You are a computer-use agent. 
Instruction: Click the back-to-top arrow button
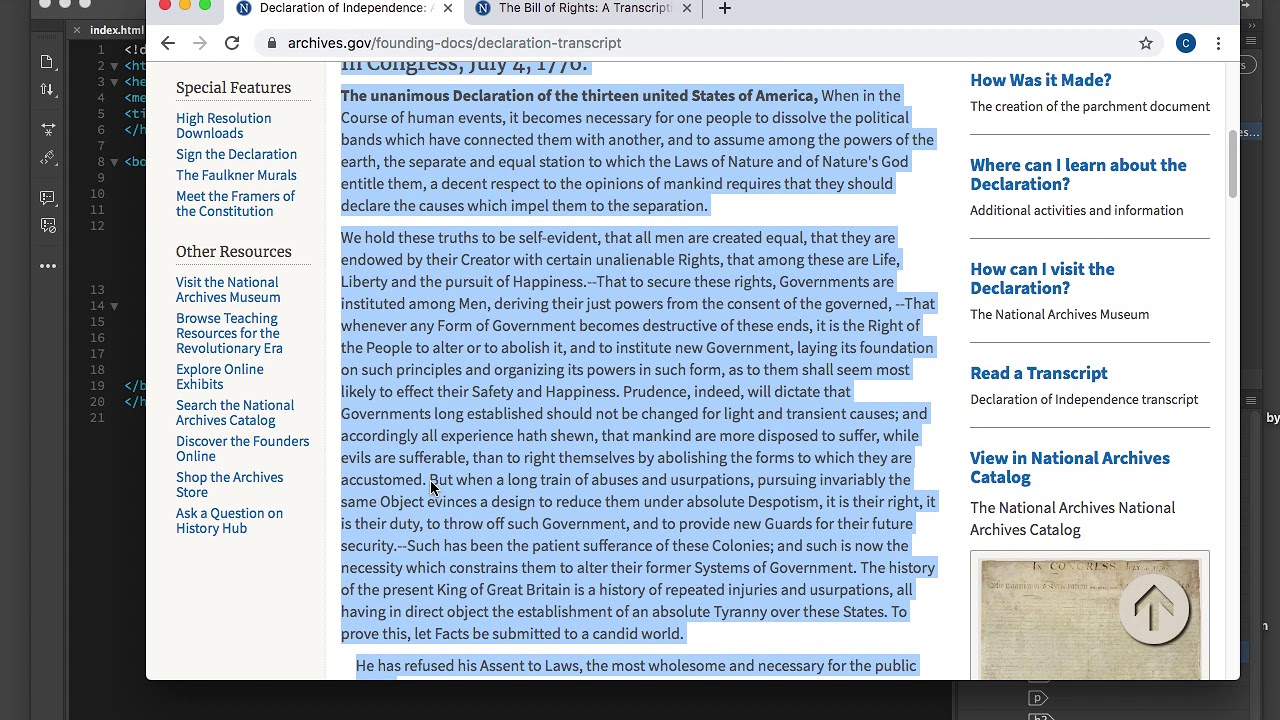[x=1153, y=609]
